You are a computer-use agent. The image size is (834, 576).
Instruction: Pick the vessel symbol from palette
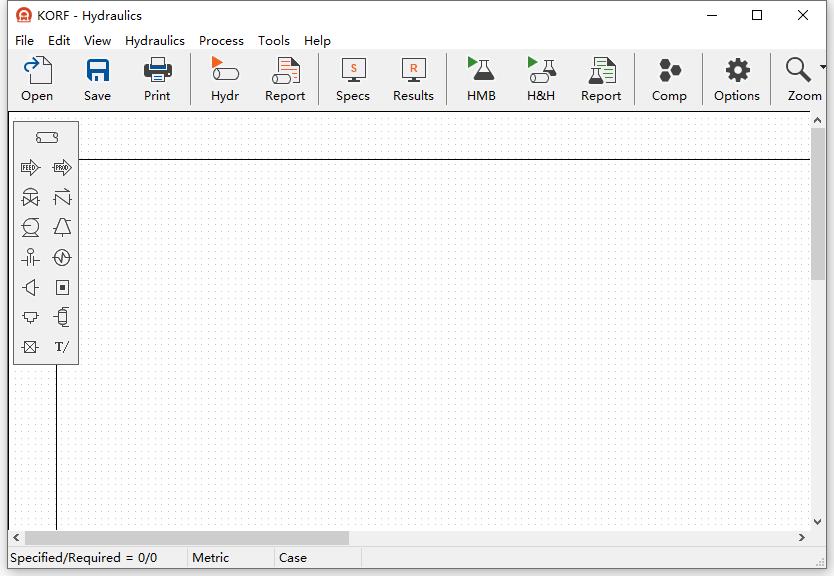click(x=62, y=318)
